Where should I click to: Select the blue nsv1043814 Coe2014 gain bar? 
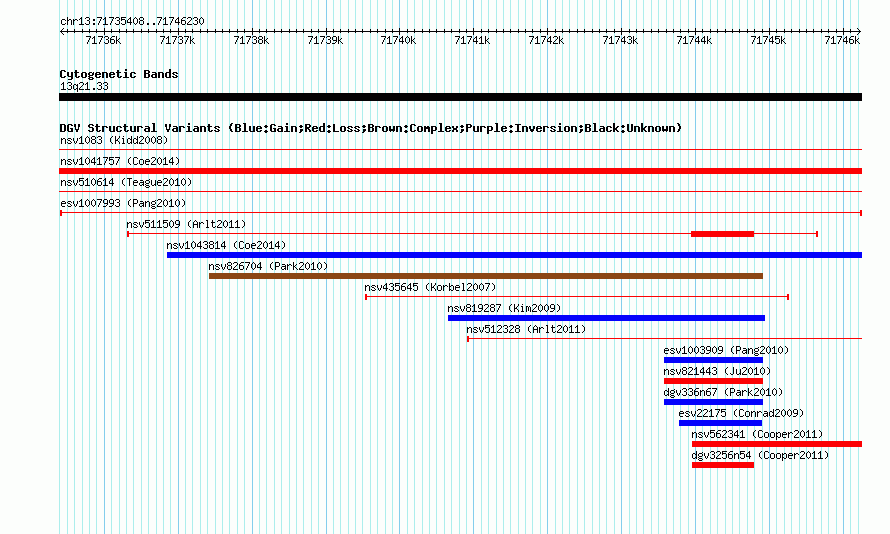coord(514,255)
